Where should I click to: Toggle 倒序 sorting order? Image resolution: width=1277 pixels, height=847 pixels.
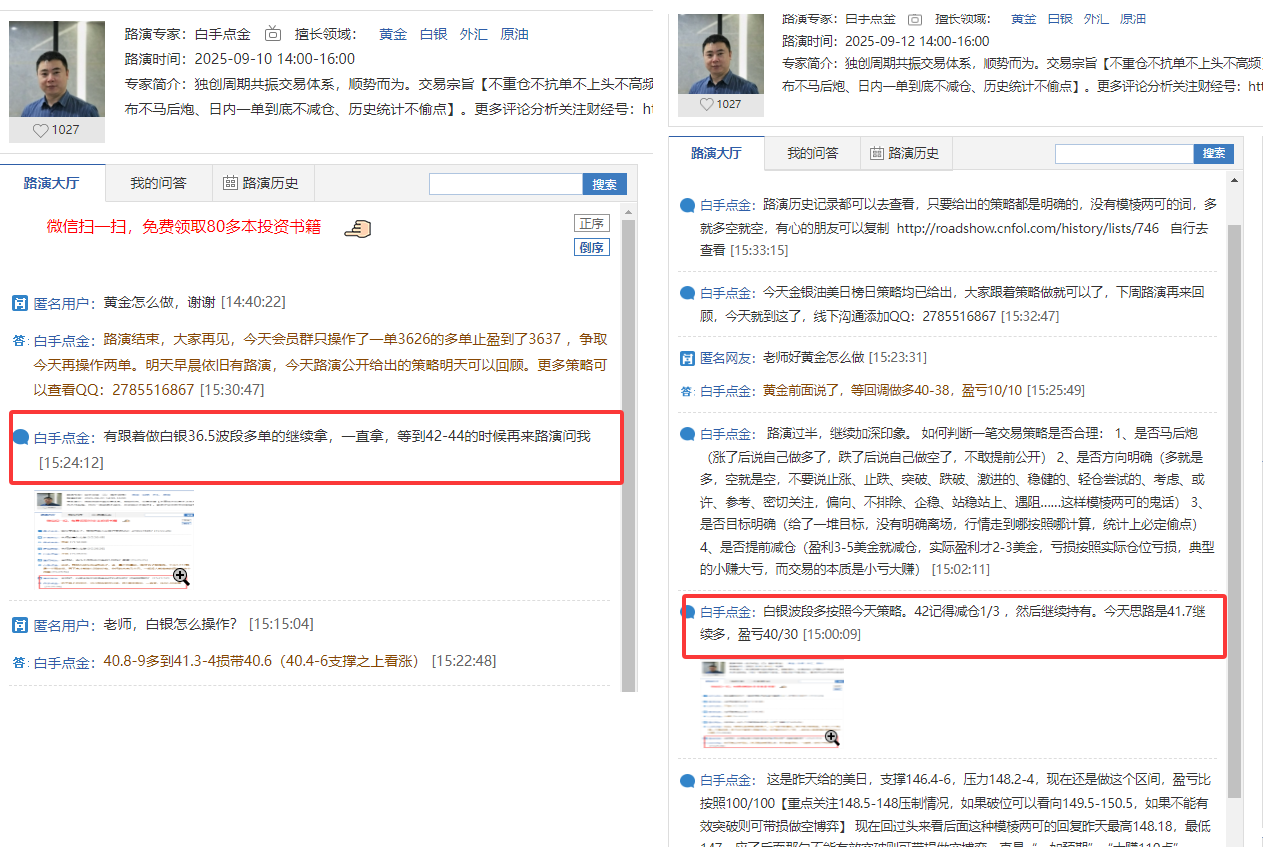point(591,247)
